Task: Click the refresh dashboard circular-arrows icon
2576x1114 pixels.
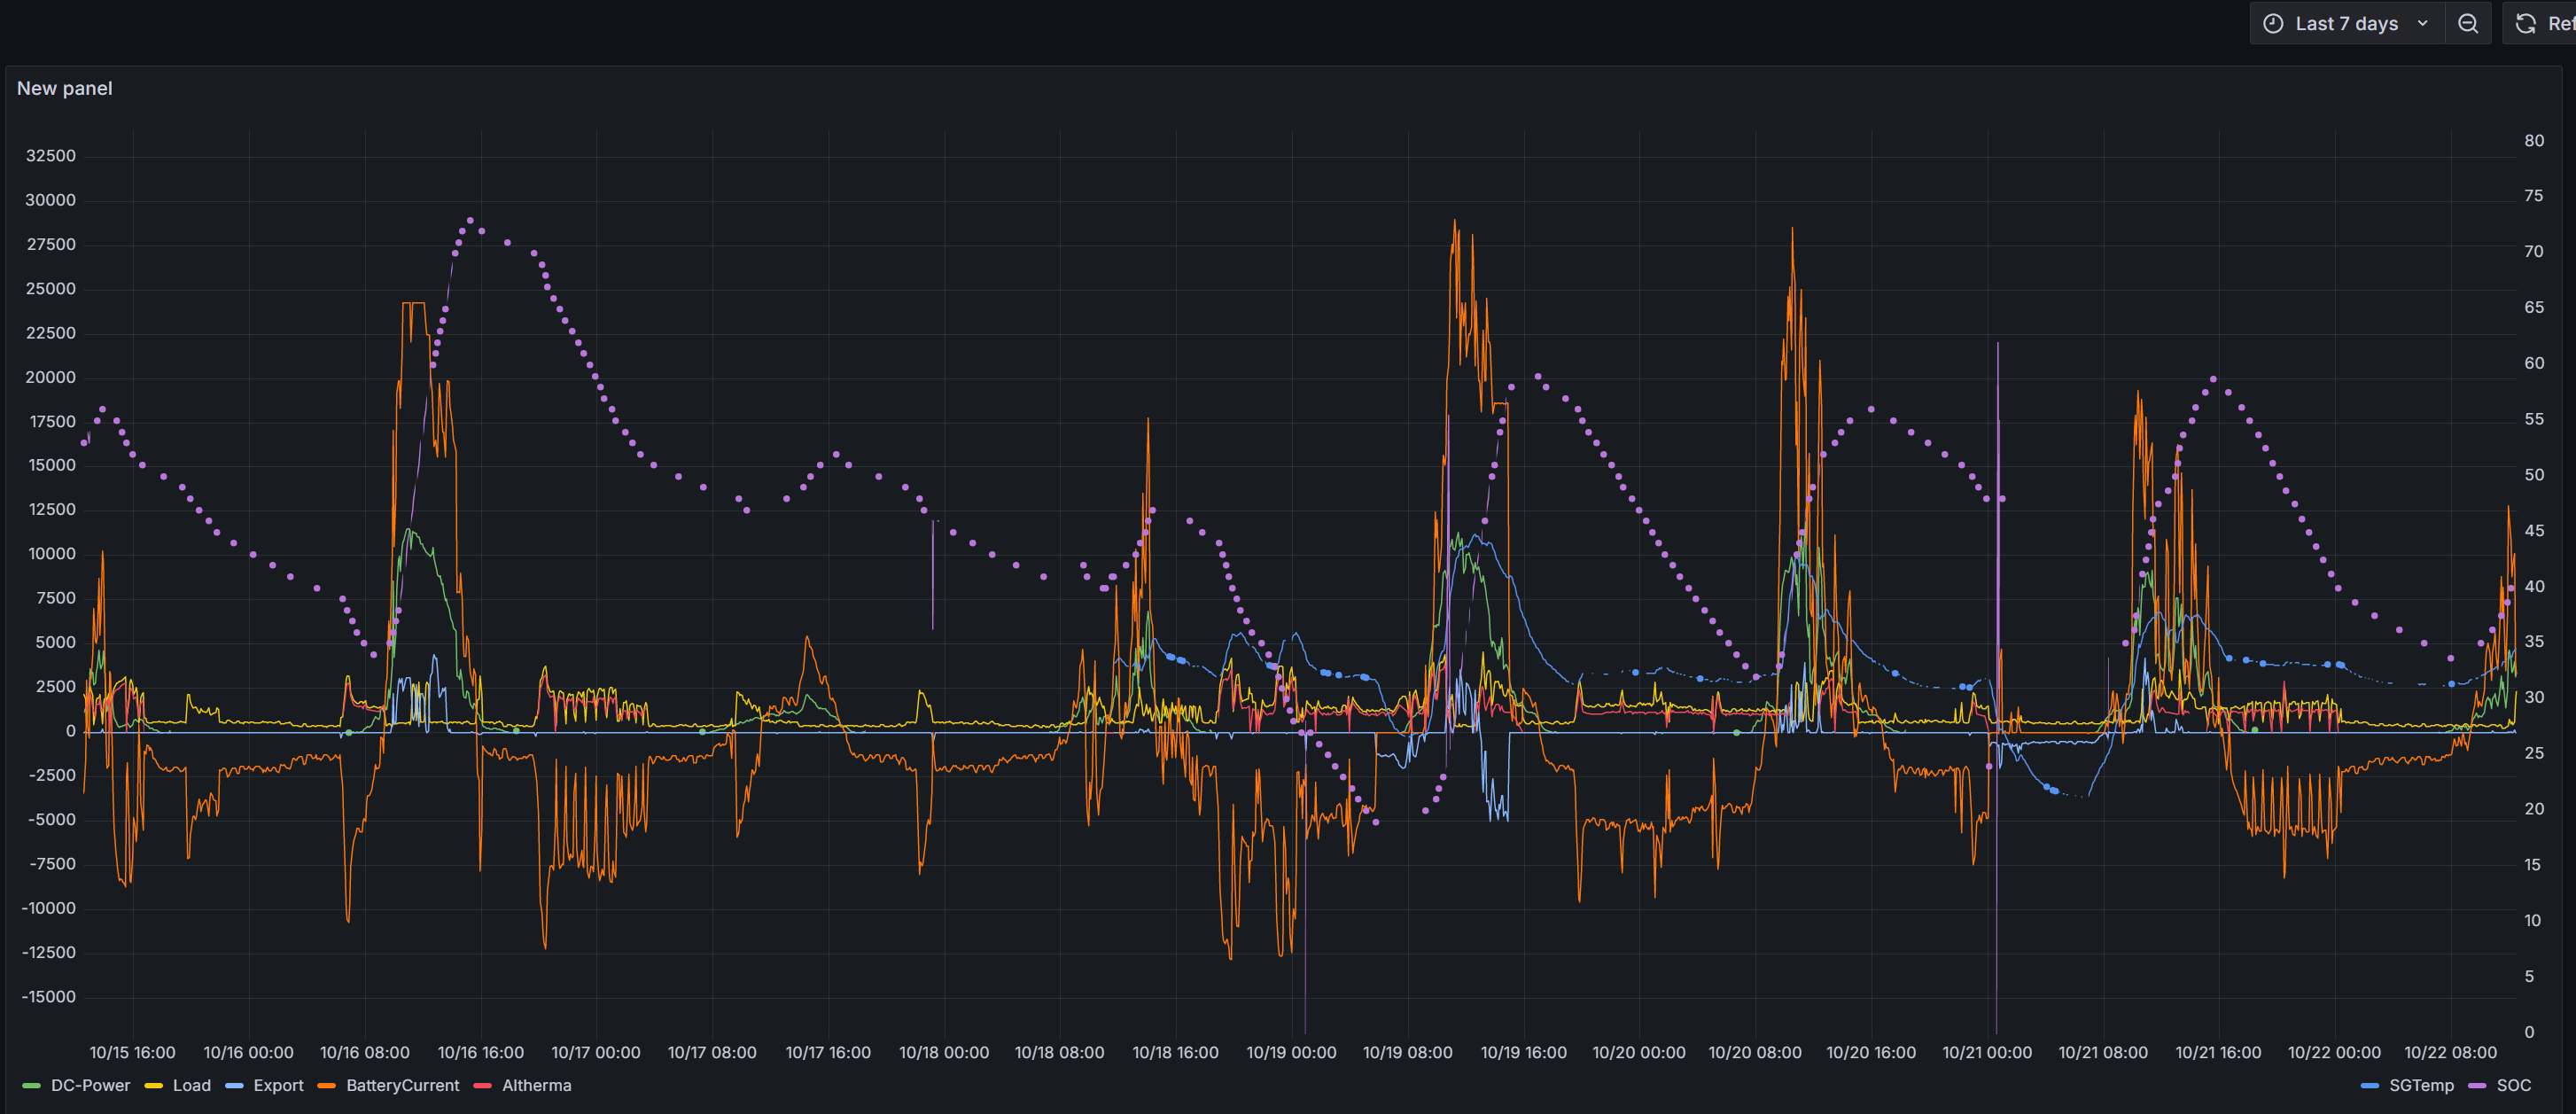Action: pyautogui.click(x=2526, y=24)
